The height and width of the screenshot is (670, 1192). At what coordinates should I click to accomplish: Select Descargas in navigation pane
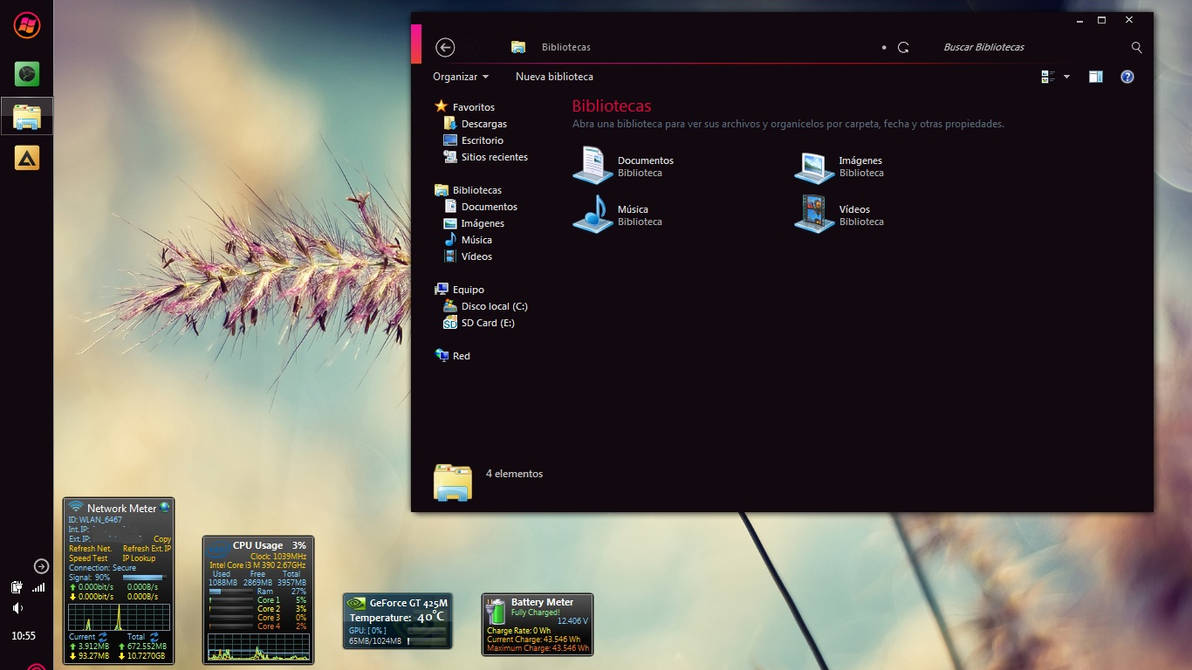coord(483,124)
